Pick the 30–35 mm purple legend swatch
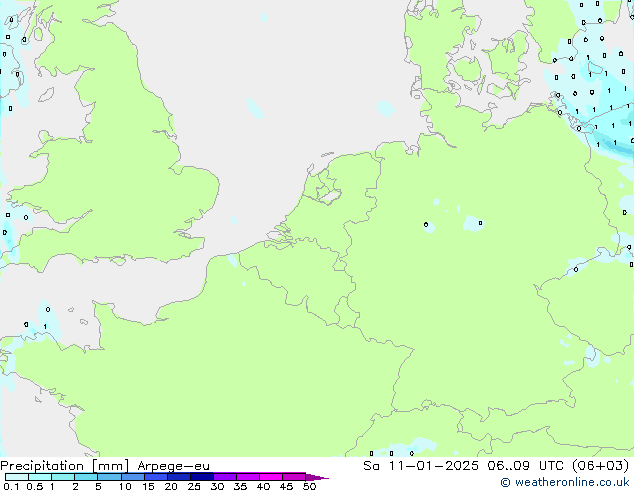 225,477
